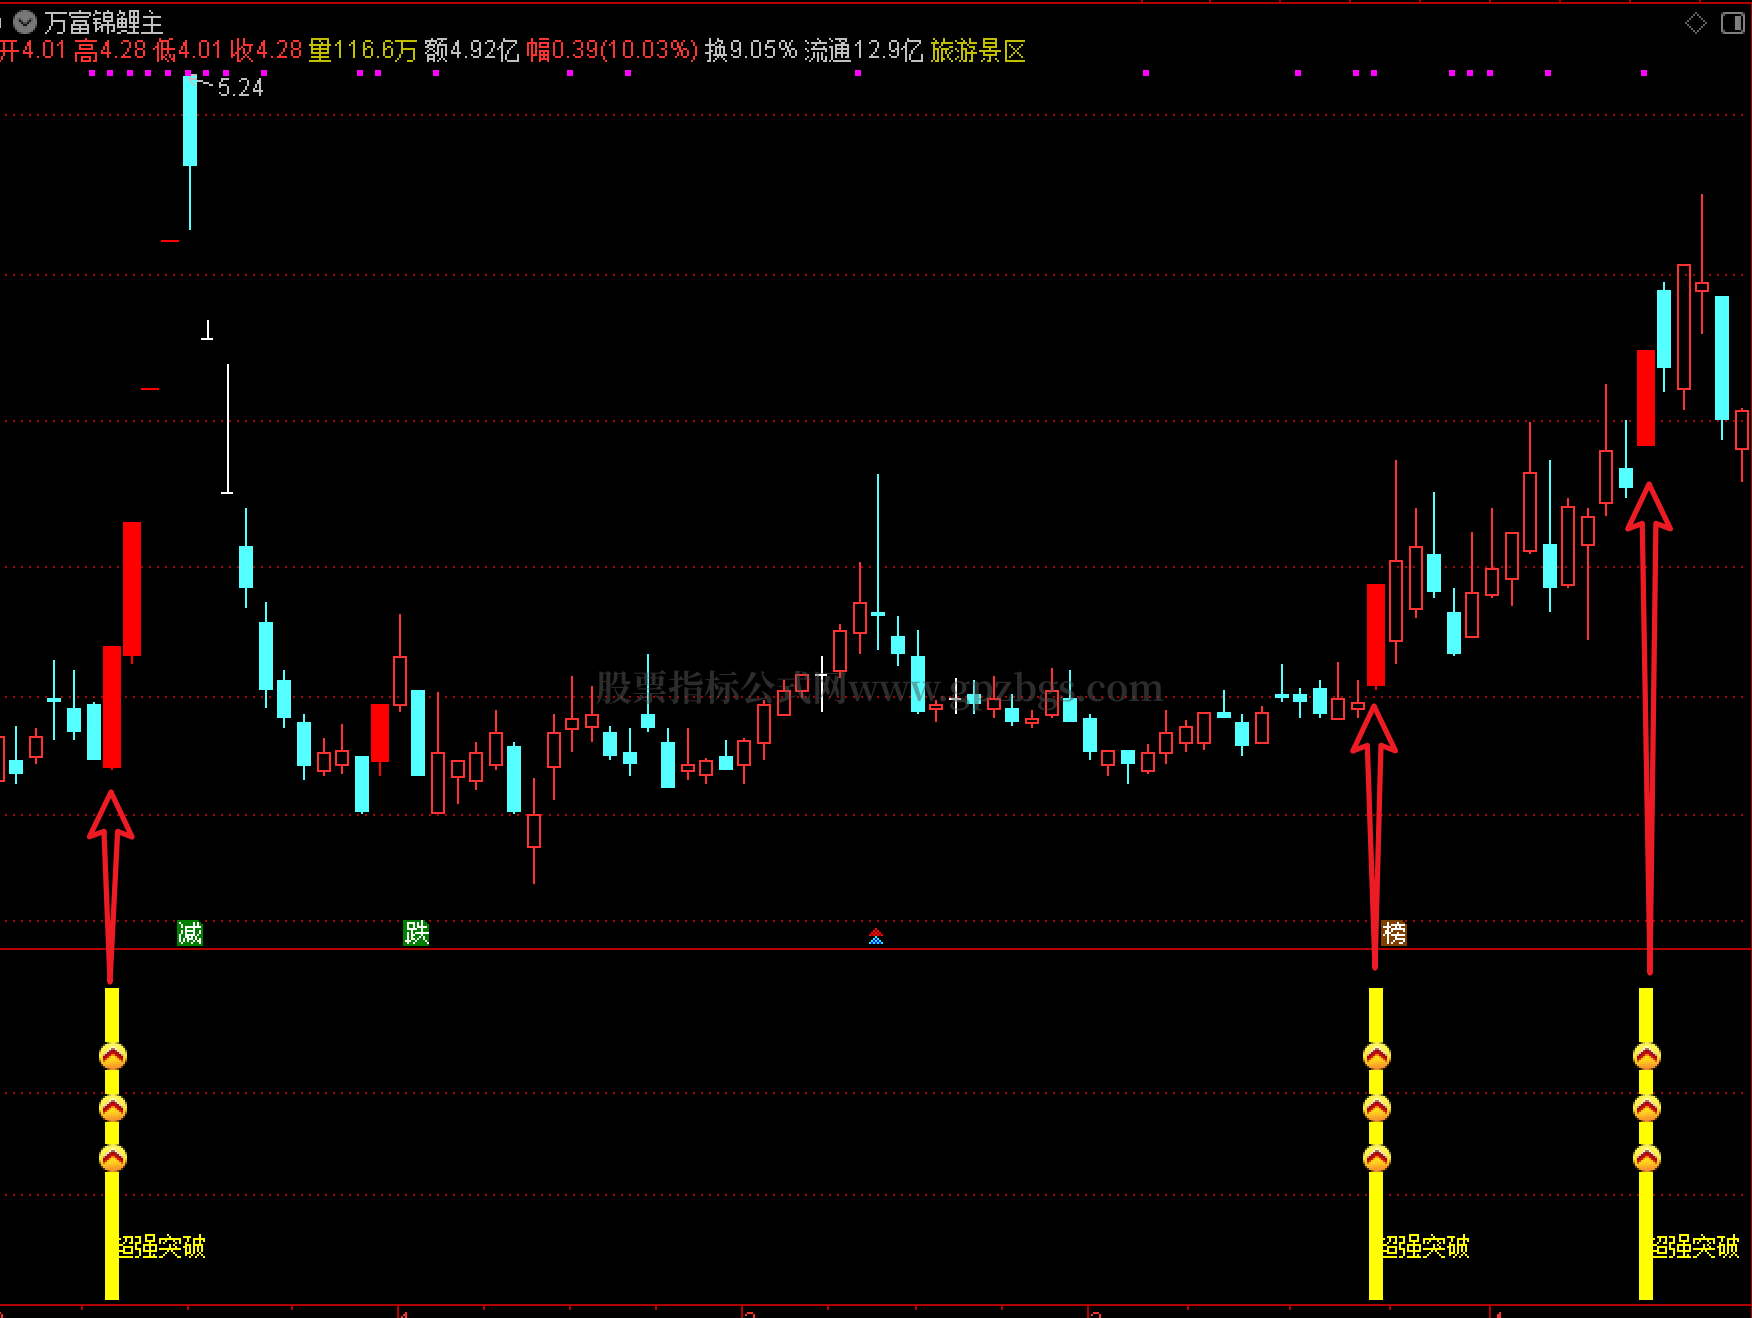This screenshot has height=1318, width=1752.
Task: Click the bottom coin icon under the 榜 marker
Action: pos(1377,1158)
